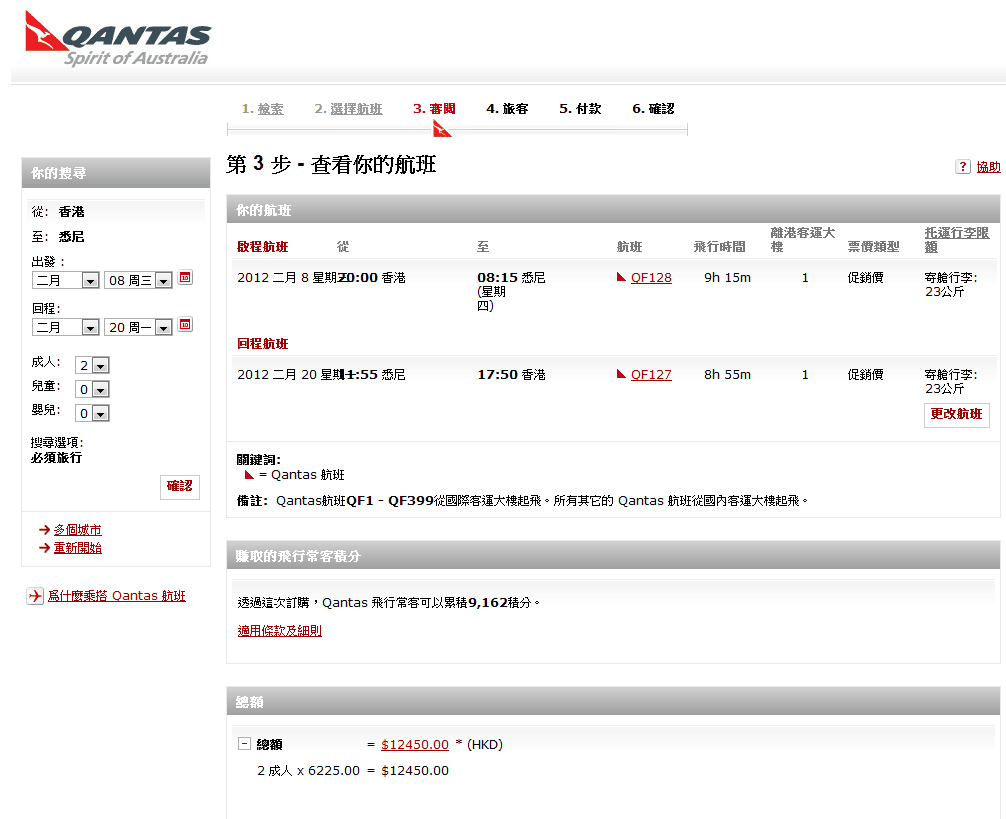The height and width of the screenshot is (819, 1006).
Task: Click the Qantas tail icon beside QF128
Action: tap(622, 278)
